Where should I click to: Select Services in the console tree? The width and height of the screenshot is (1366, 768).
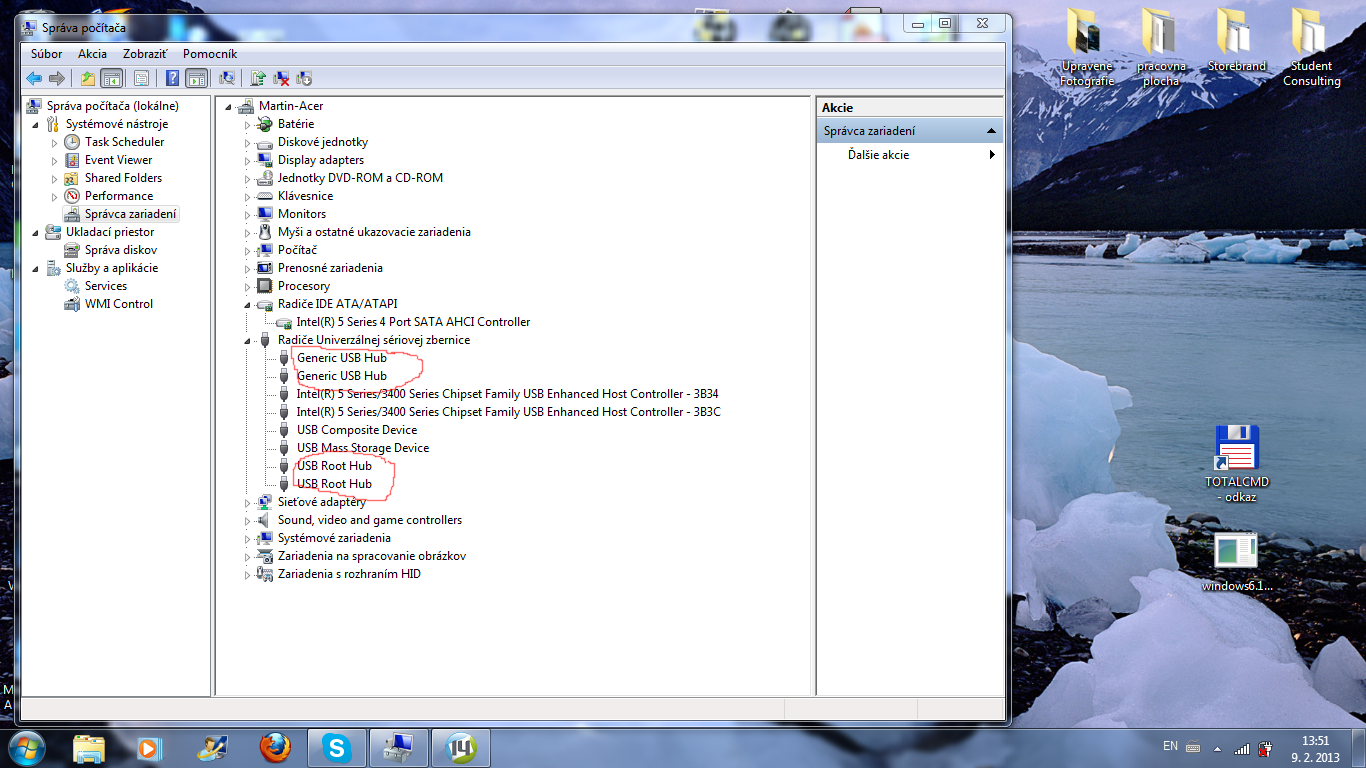tap(106, 286)
